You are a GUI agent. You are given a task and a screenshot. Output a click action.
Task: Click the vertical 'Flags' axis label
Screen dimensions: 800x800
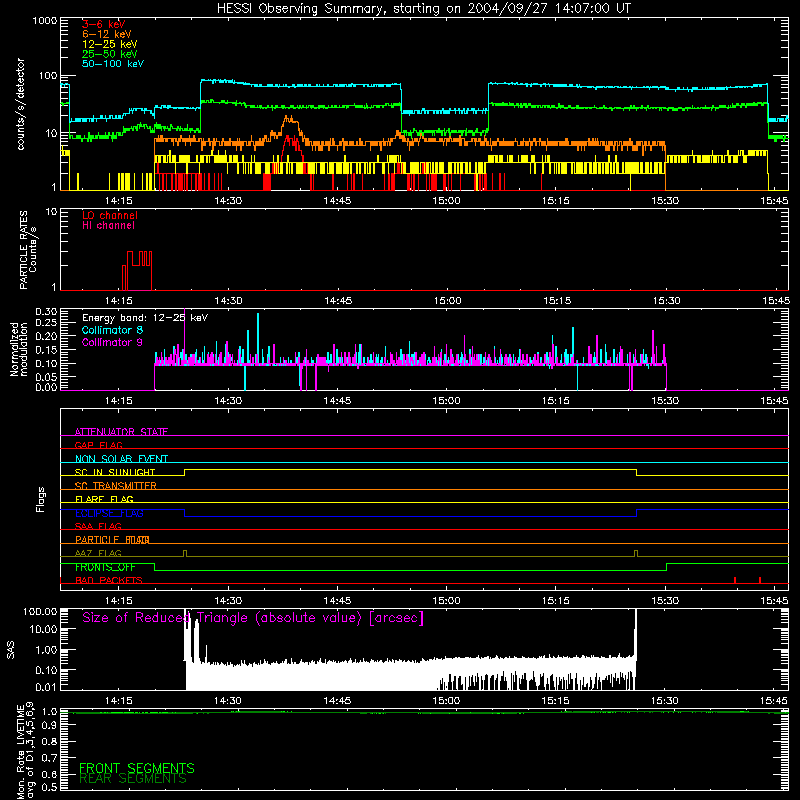click(x=40, y=499)
